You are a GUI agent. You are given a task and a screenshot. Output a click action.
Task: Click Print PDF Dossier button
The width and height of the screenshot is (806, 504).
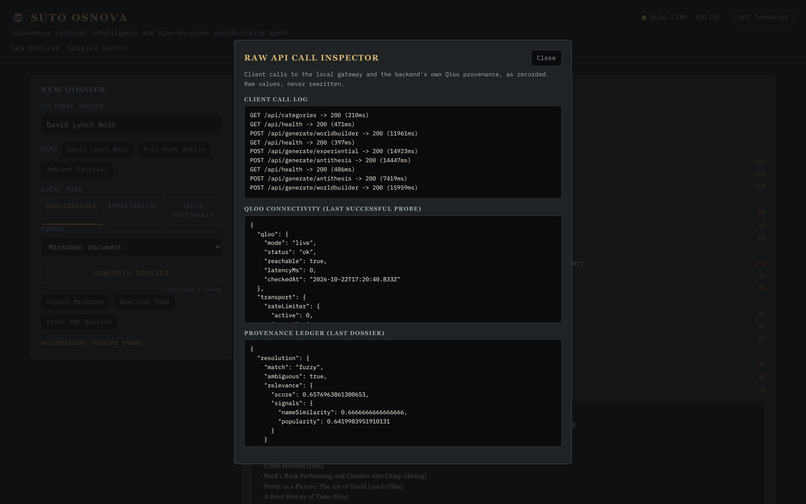(79, 322)
